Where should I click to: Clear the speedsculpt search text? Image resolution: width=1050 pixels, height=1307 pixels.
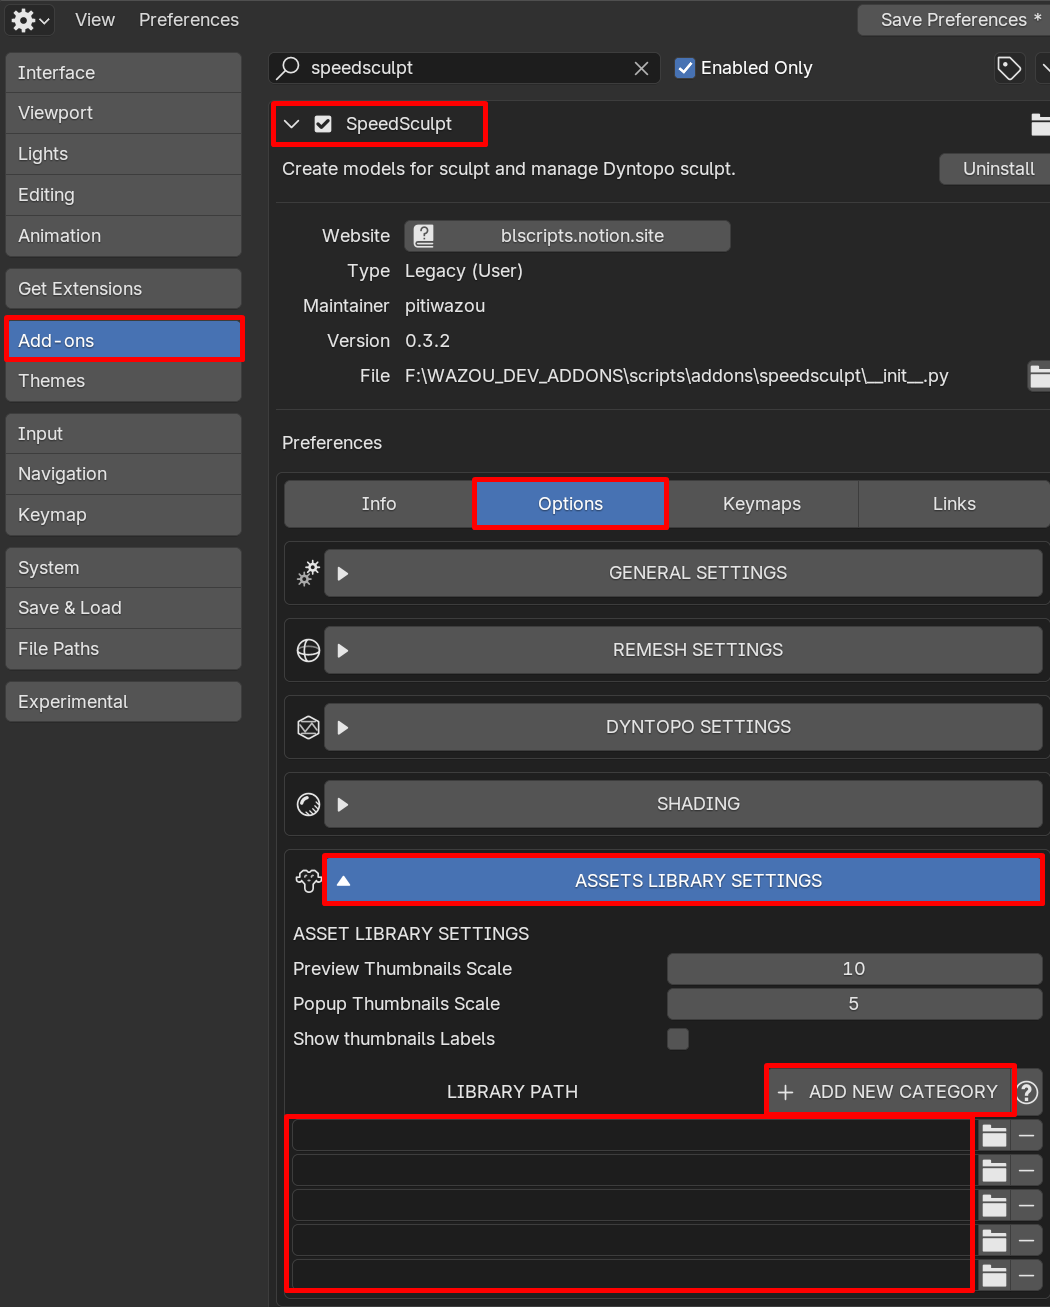641,68
